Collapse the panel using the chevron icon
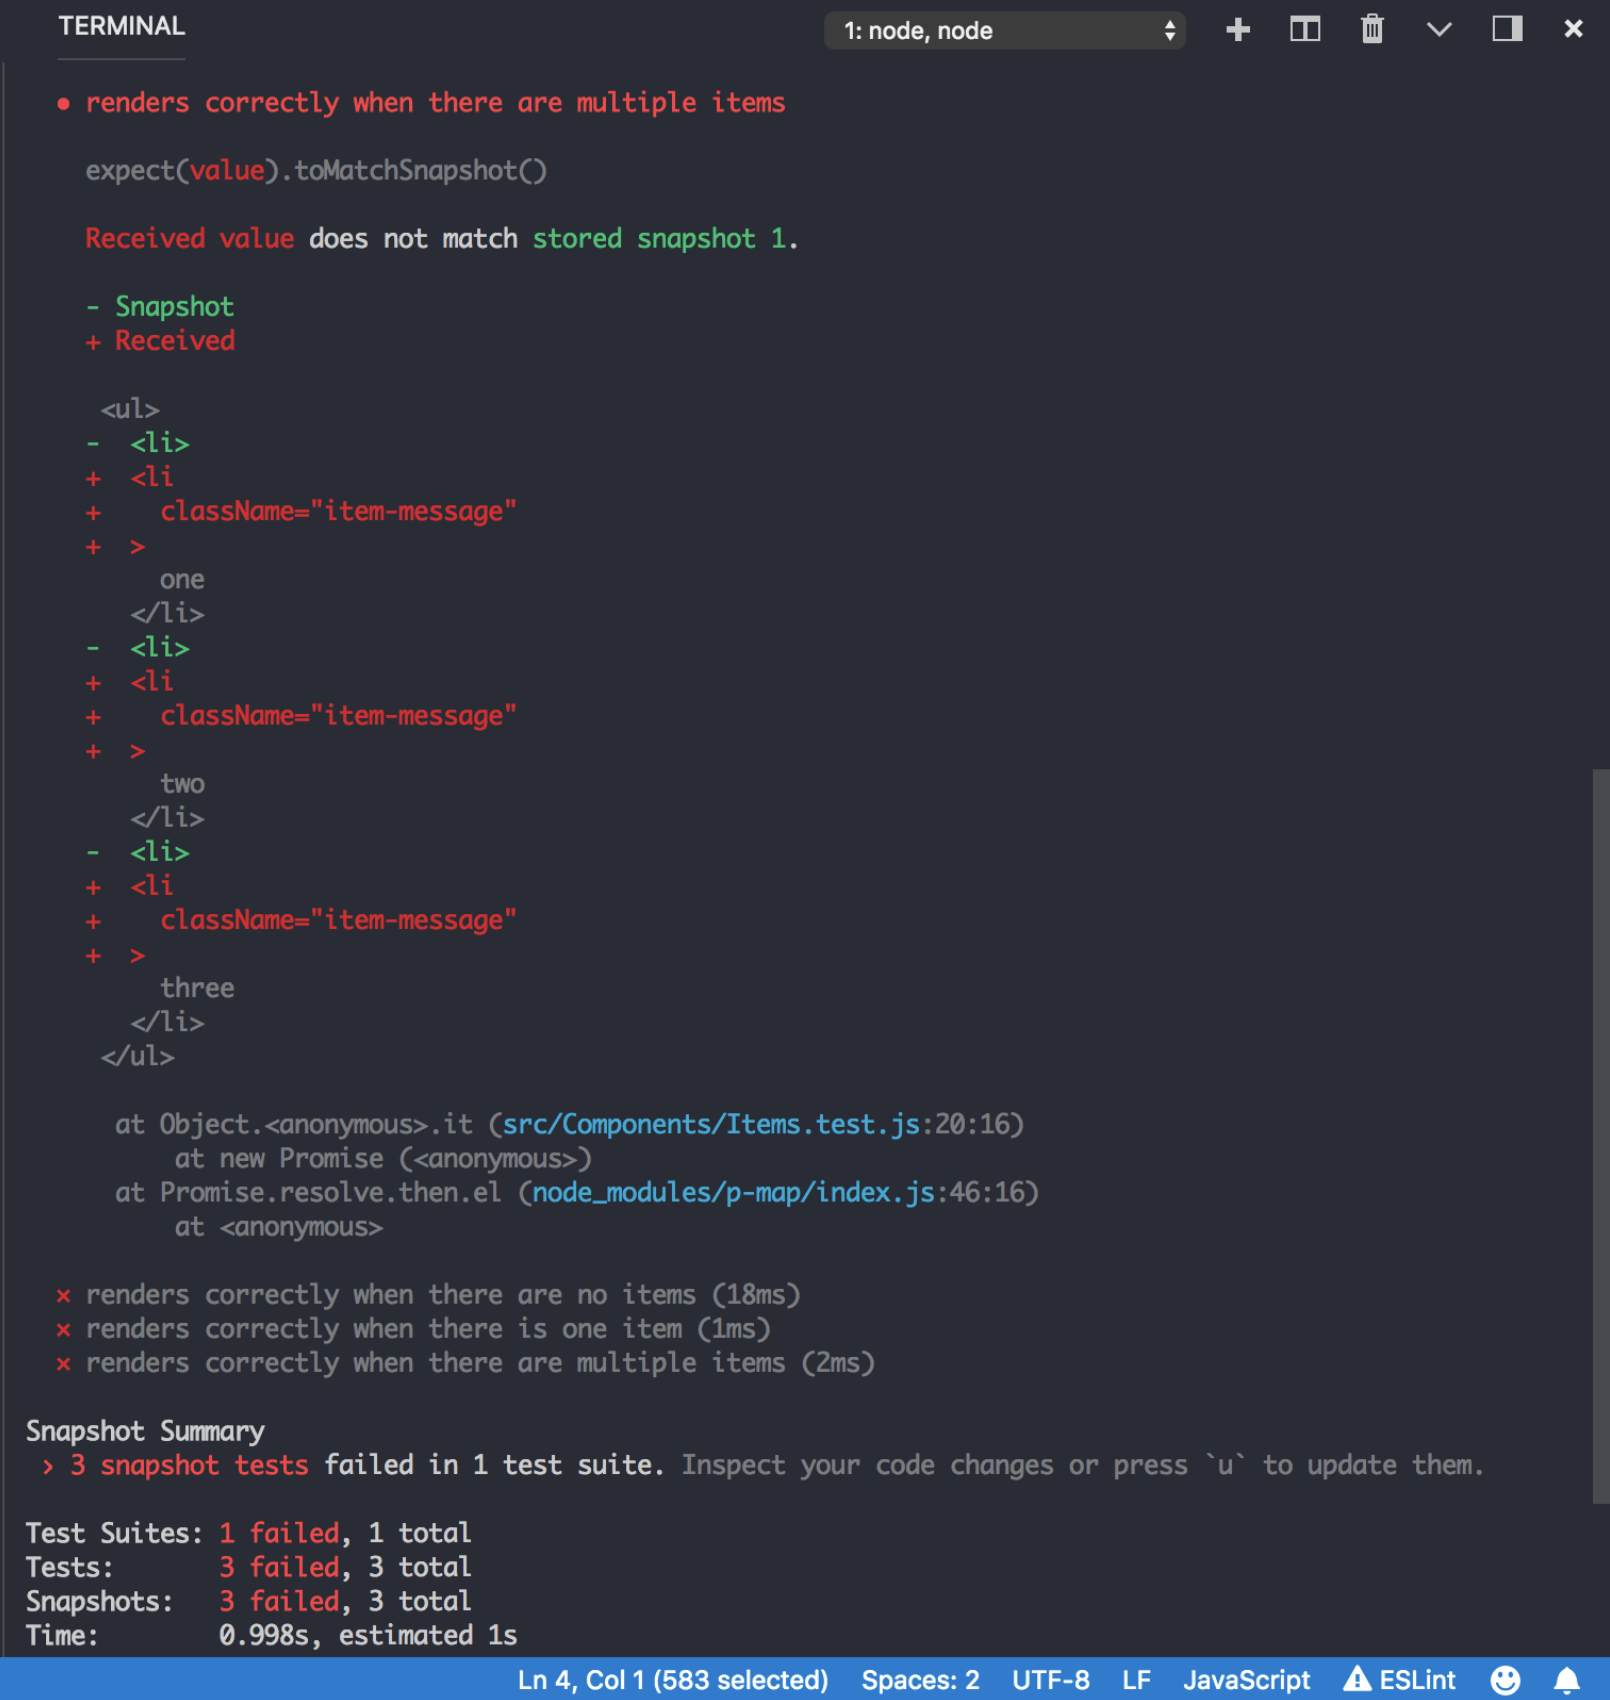This screenshot has height=1700, width=1610. pyautogui.click(x=1440, y=30)
